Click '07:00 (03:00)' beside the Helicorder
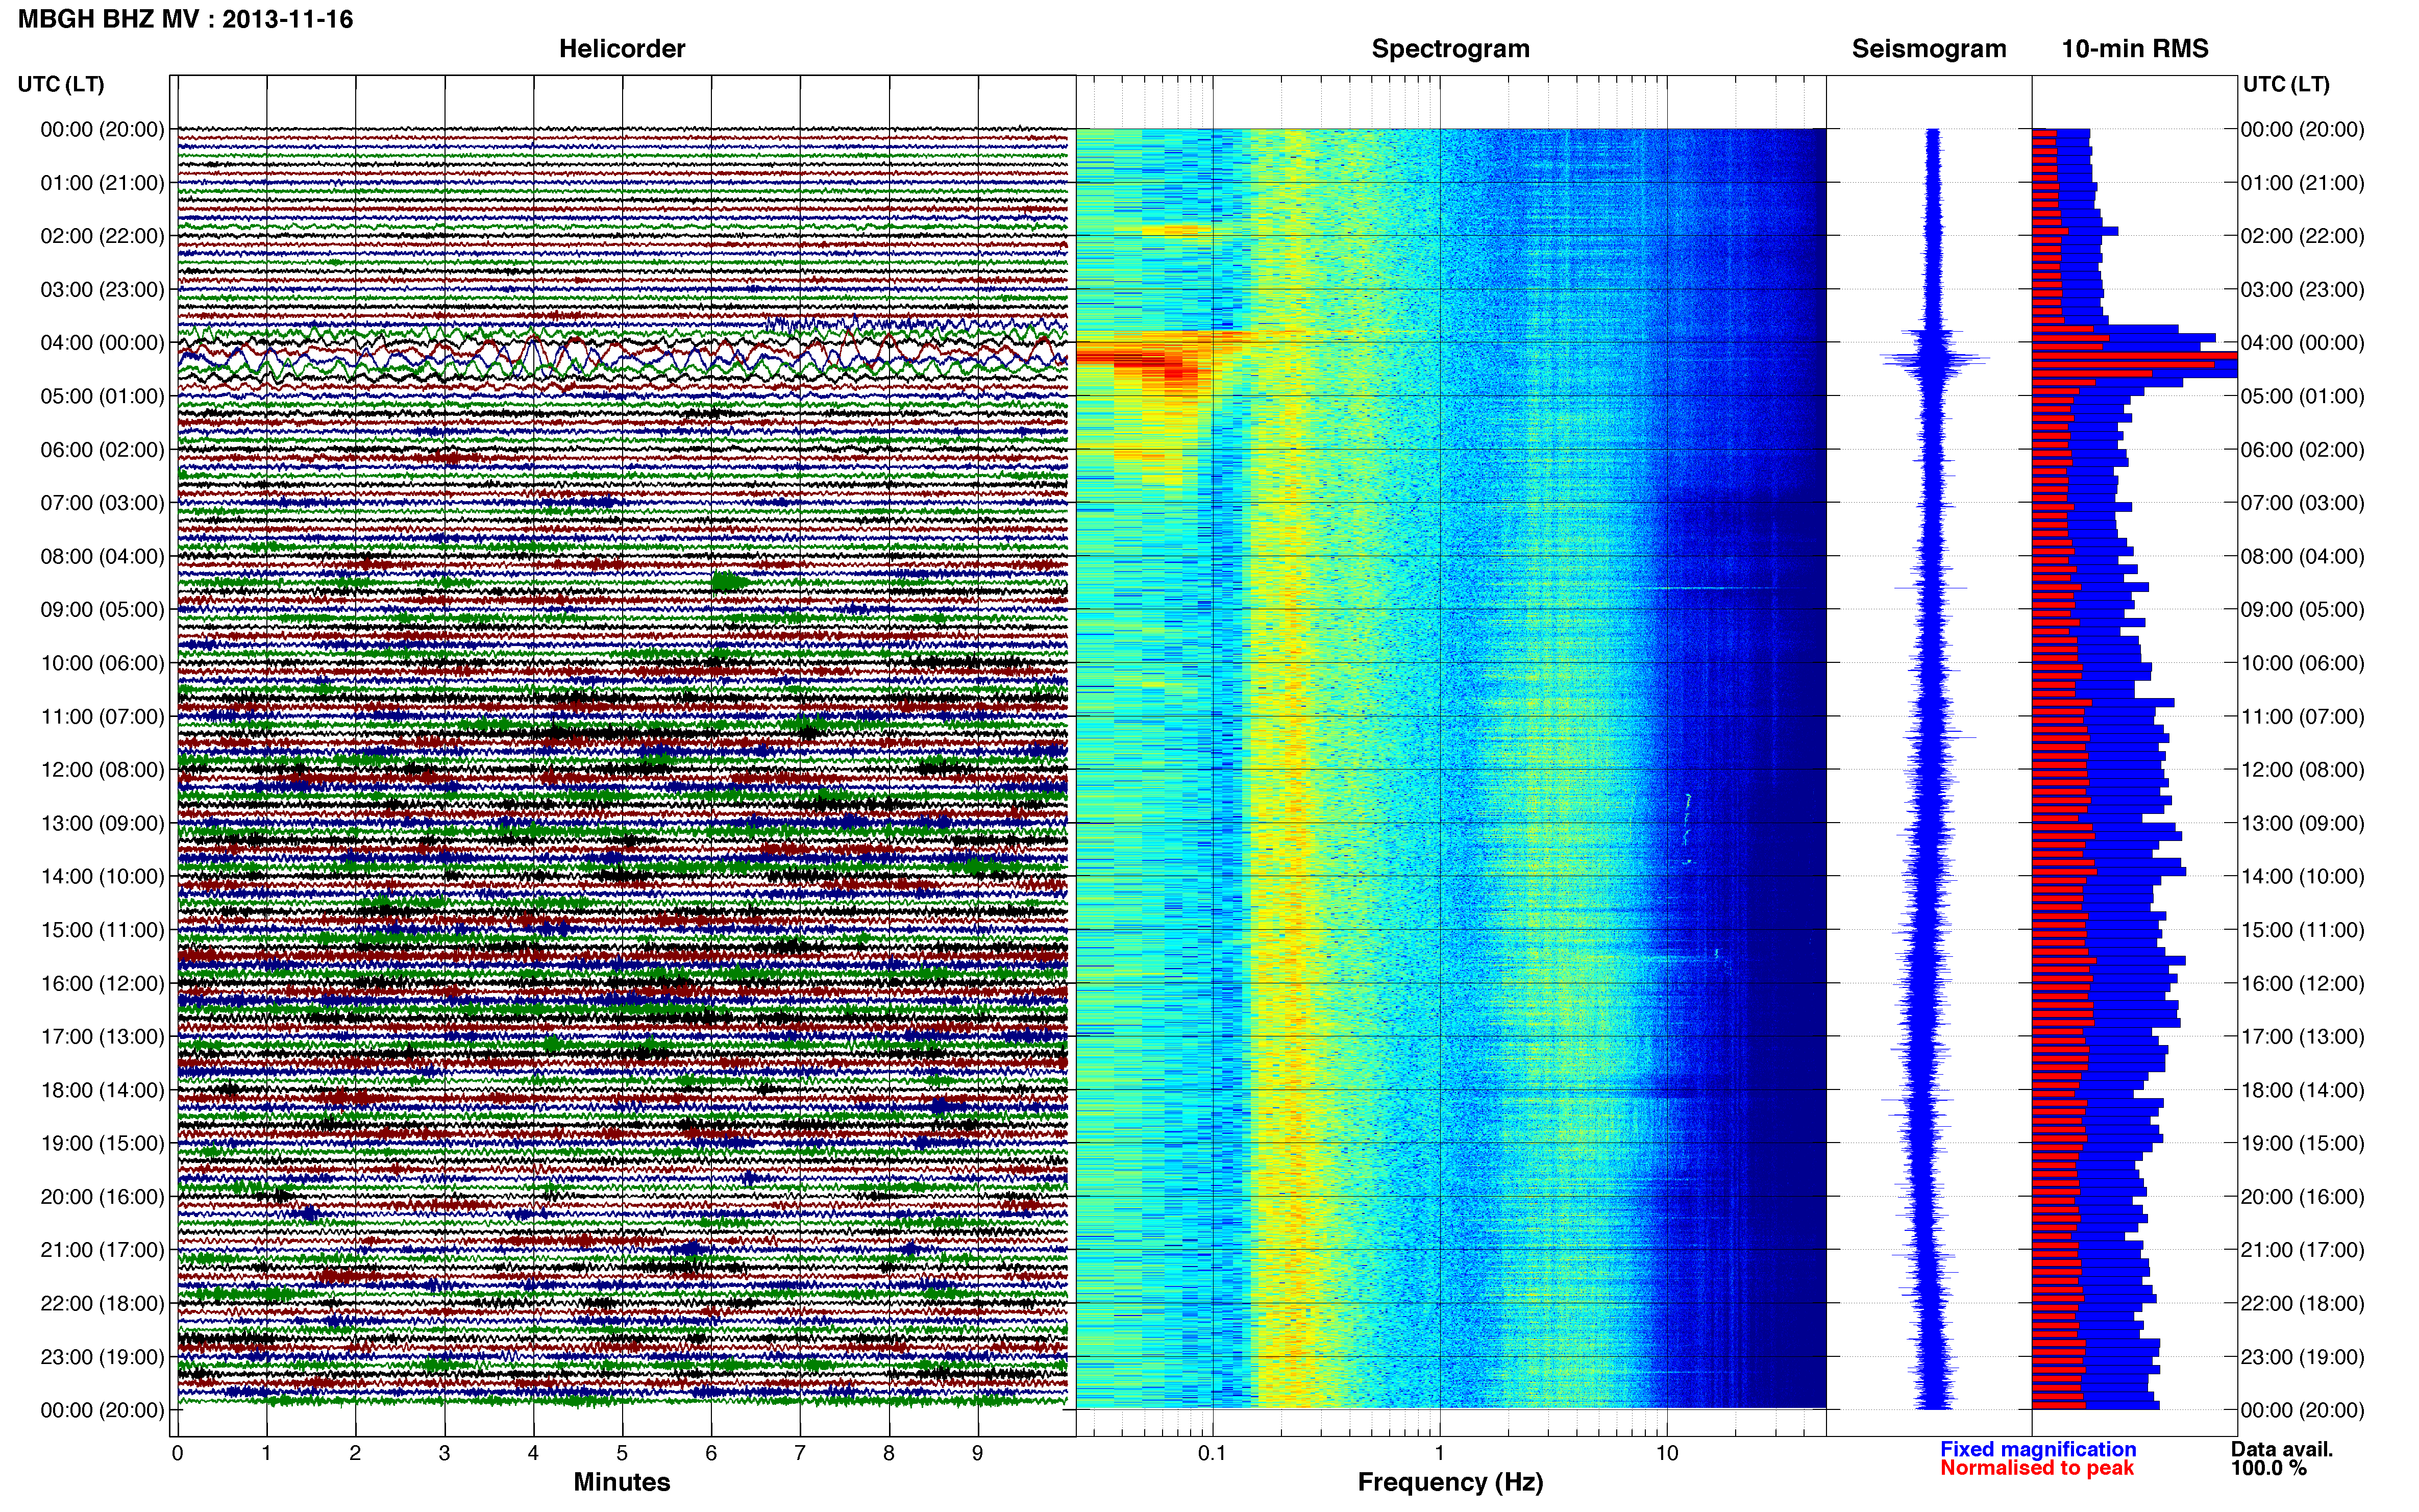The height and width of the screenshot is (1512, 2419). (x=102, y=503)
